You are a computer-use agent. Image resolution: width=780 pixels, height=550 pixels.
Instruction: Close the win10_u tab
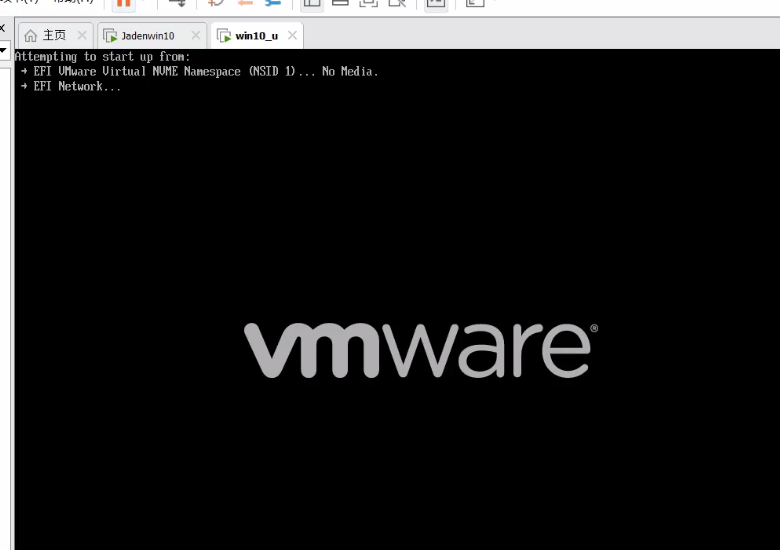[x=292, y=35]
